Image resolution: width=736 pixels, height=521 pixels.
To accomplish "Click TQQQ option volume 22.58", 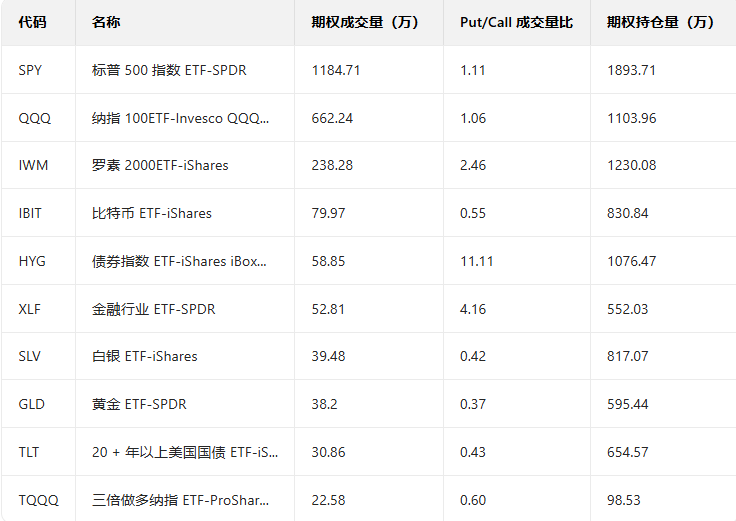I will (328, 500).
